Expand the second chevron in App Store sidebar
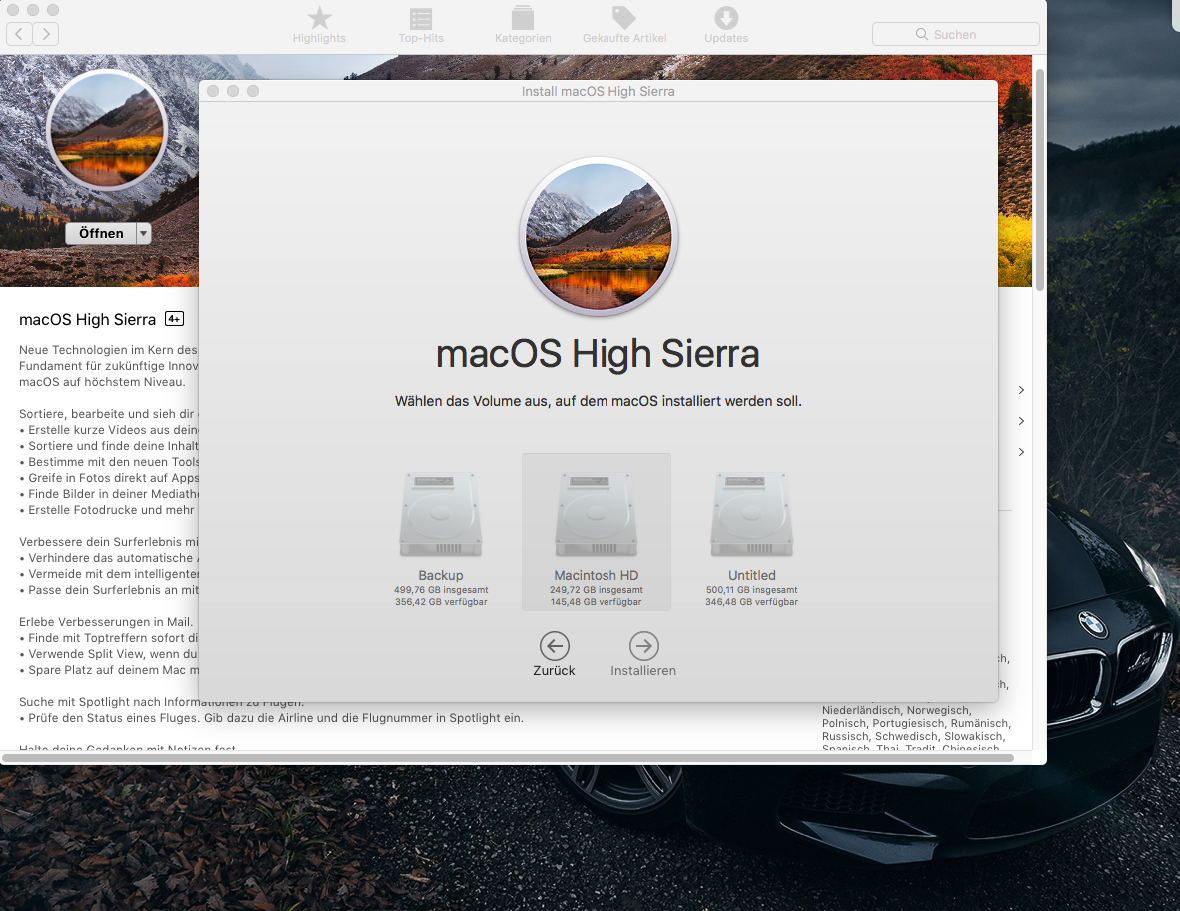Image resolution: width=1180 pixels, height=911 pixels. click(1021, 421)
